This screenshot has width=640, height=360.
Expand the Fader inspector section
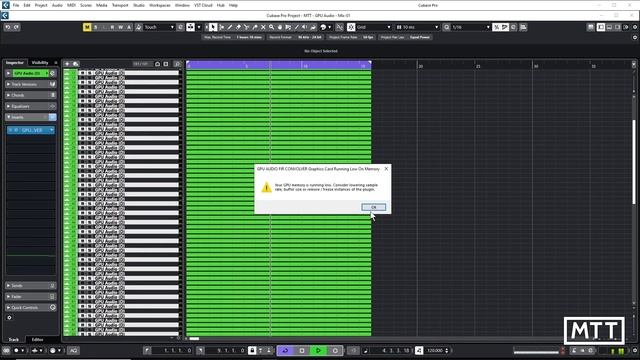31,297
